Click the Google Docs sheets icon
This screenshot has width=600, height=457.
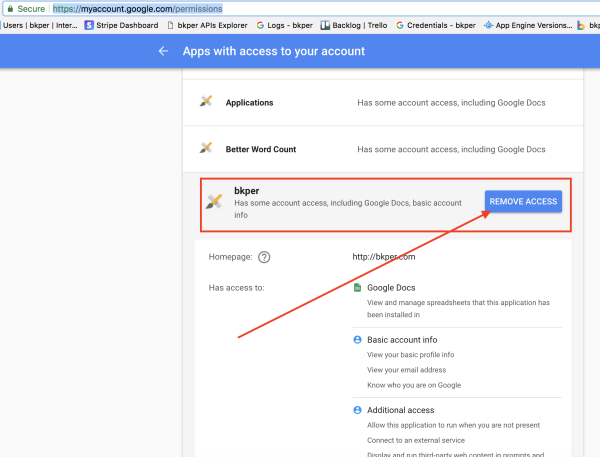tap(357, 287)
